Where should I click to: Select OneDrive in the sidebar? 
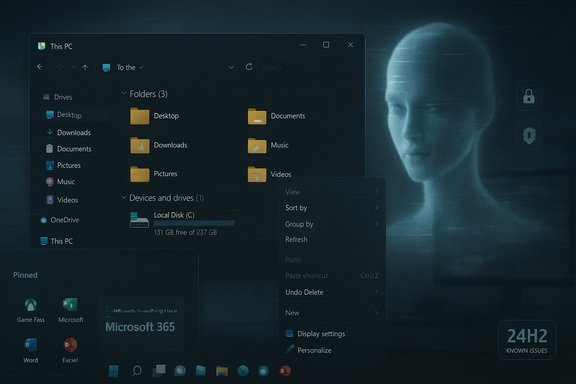tap(65, 220)
